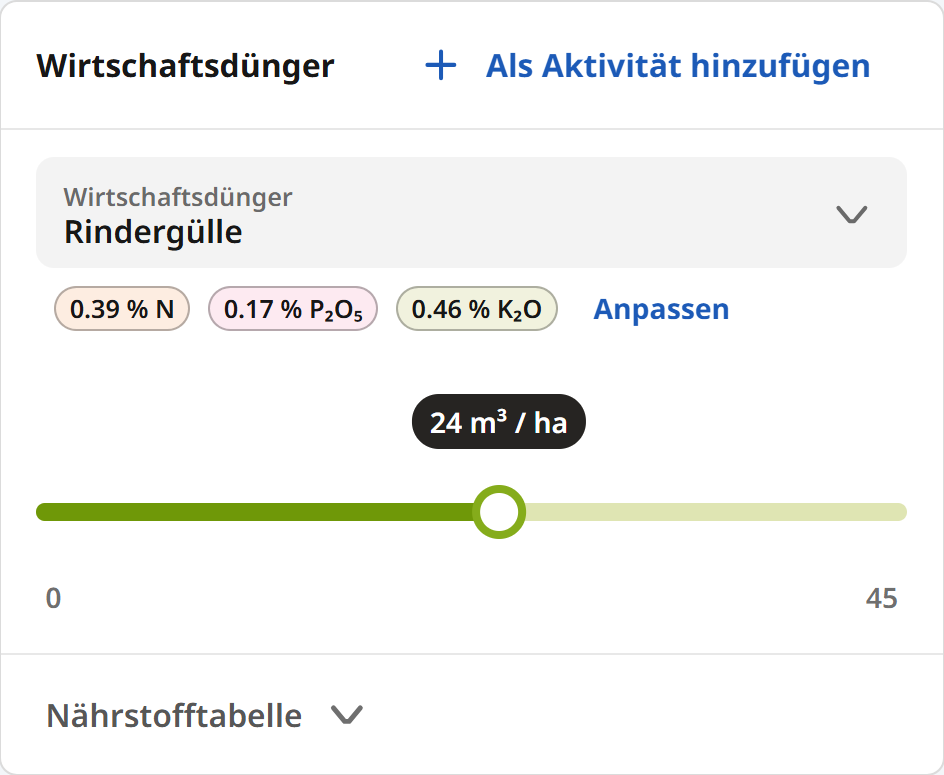Click the 24 m³ / ha value bubble
944x775 pixels.
(498, 421)
